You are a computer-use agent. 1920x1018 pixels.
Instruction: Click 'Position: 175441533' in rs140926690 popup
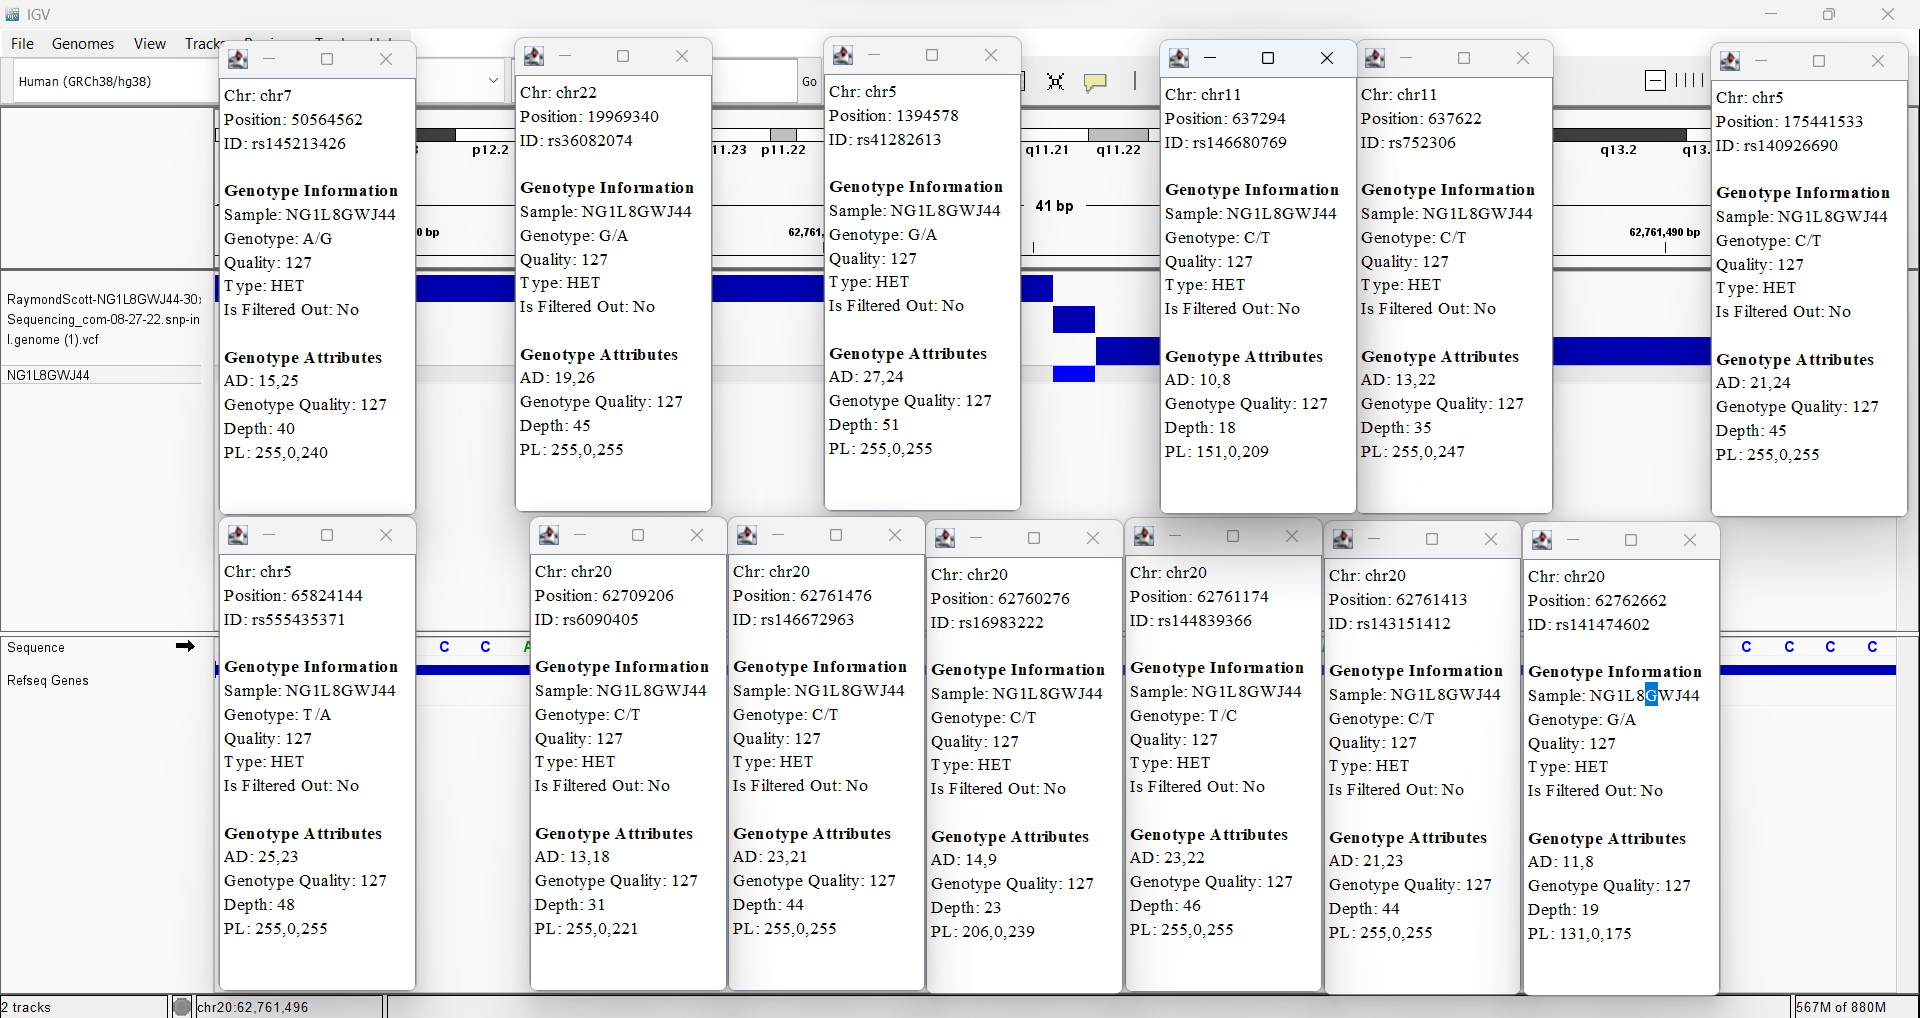point(1789,121)
